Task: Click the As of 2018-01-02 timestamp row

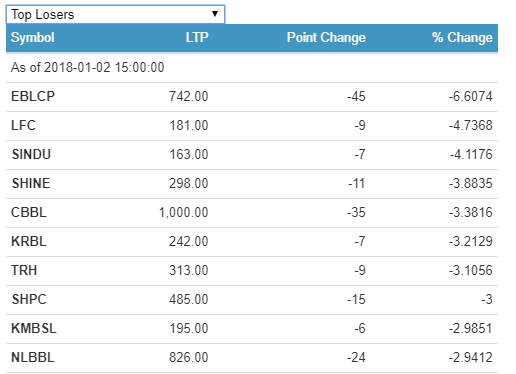Action: [252, 68]
